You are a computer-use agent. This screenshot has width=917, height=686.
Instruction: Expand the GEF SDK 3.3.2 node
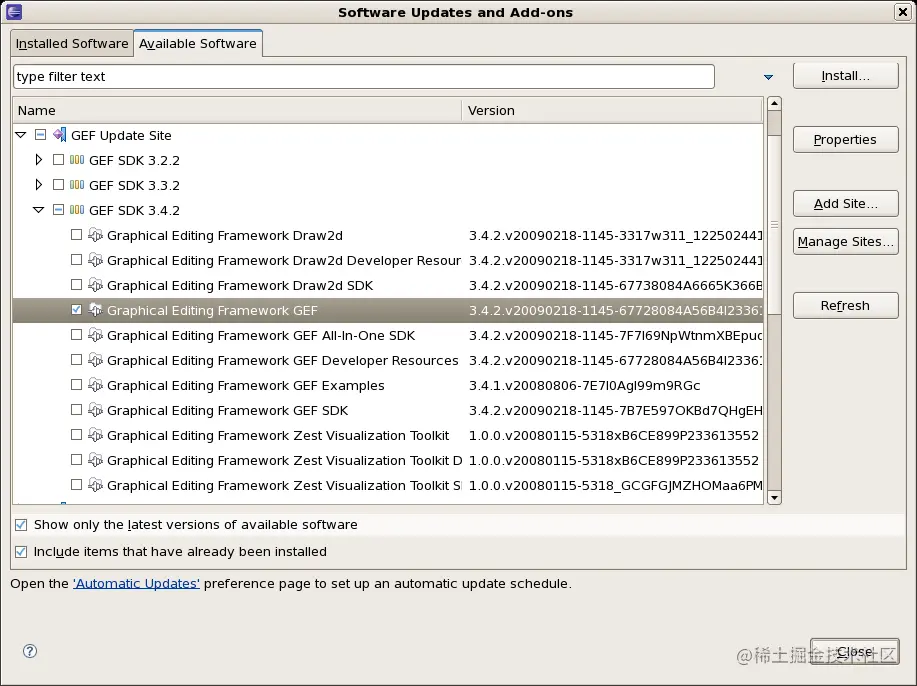[39, 185]
